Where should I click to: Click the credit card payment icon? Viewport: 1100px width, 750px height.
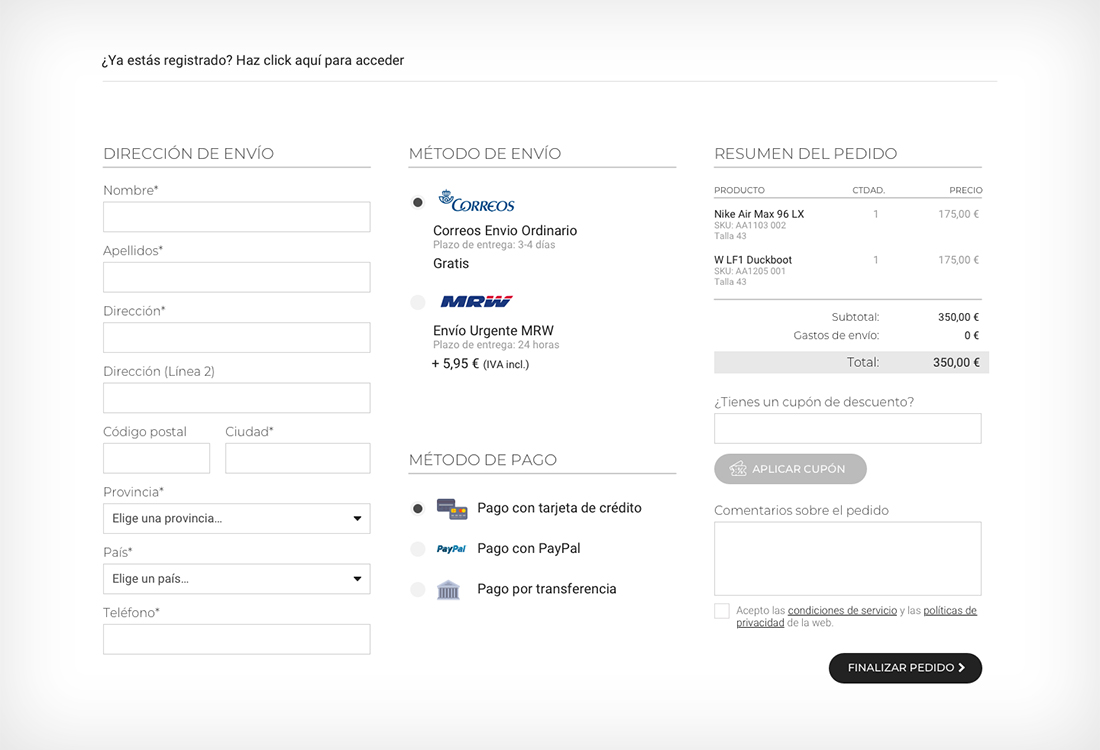452,509
